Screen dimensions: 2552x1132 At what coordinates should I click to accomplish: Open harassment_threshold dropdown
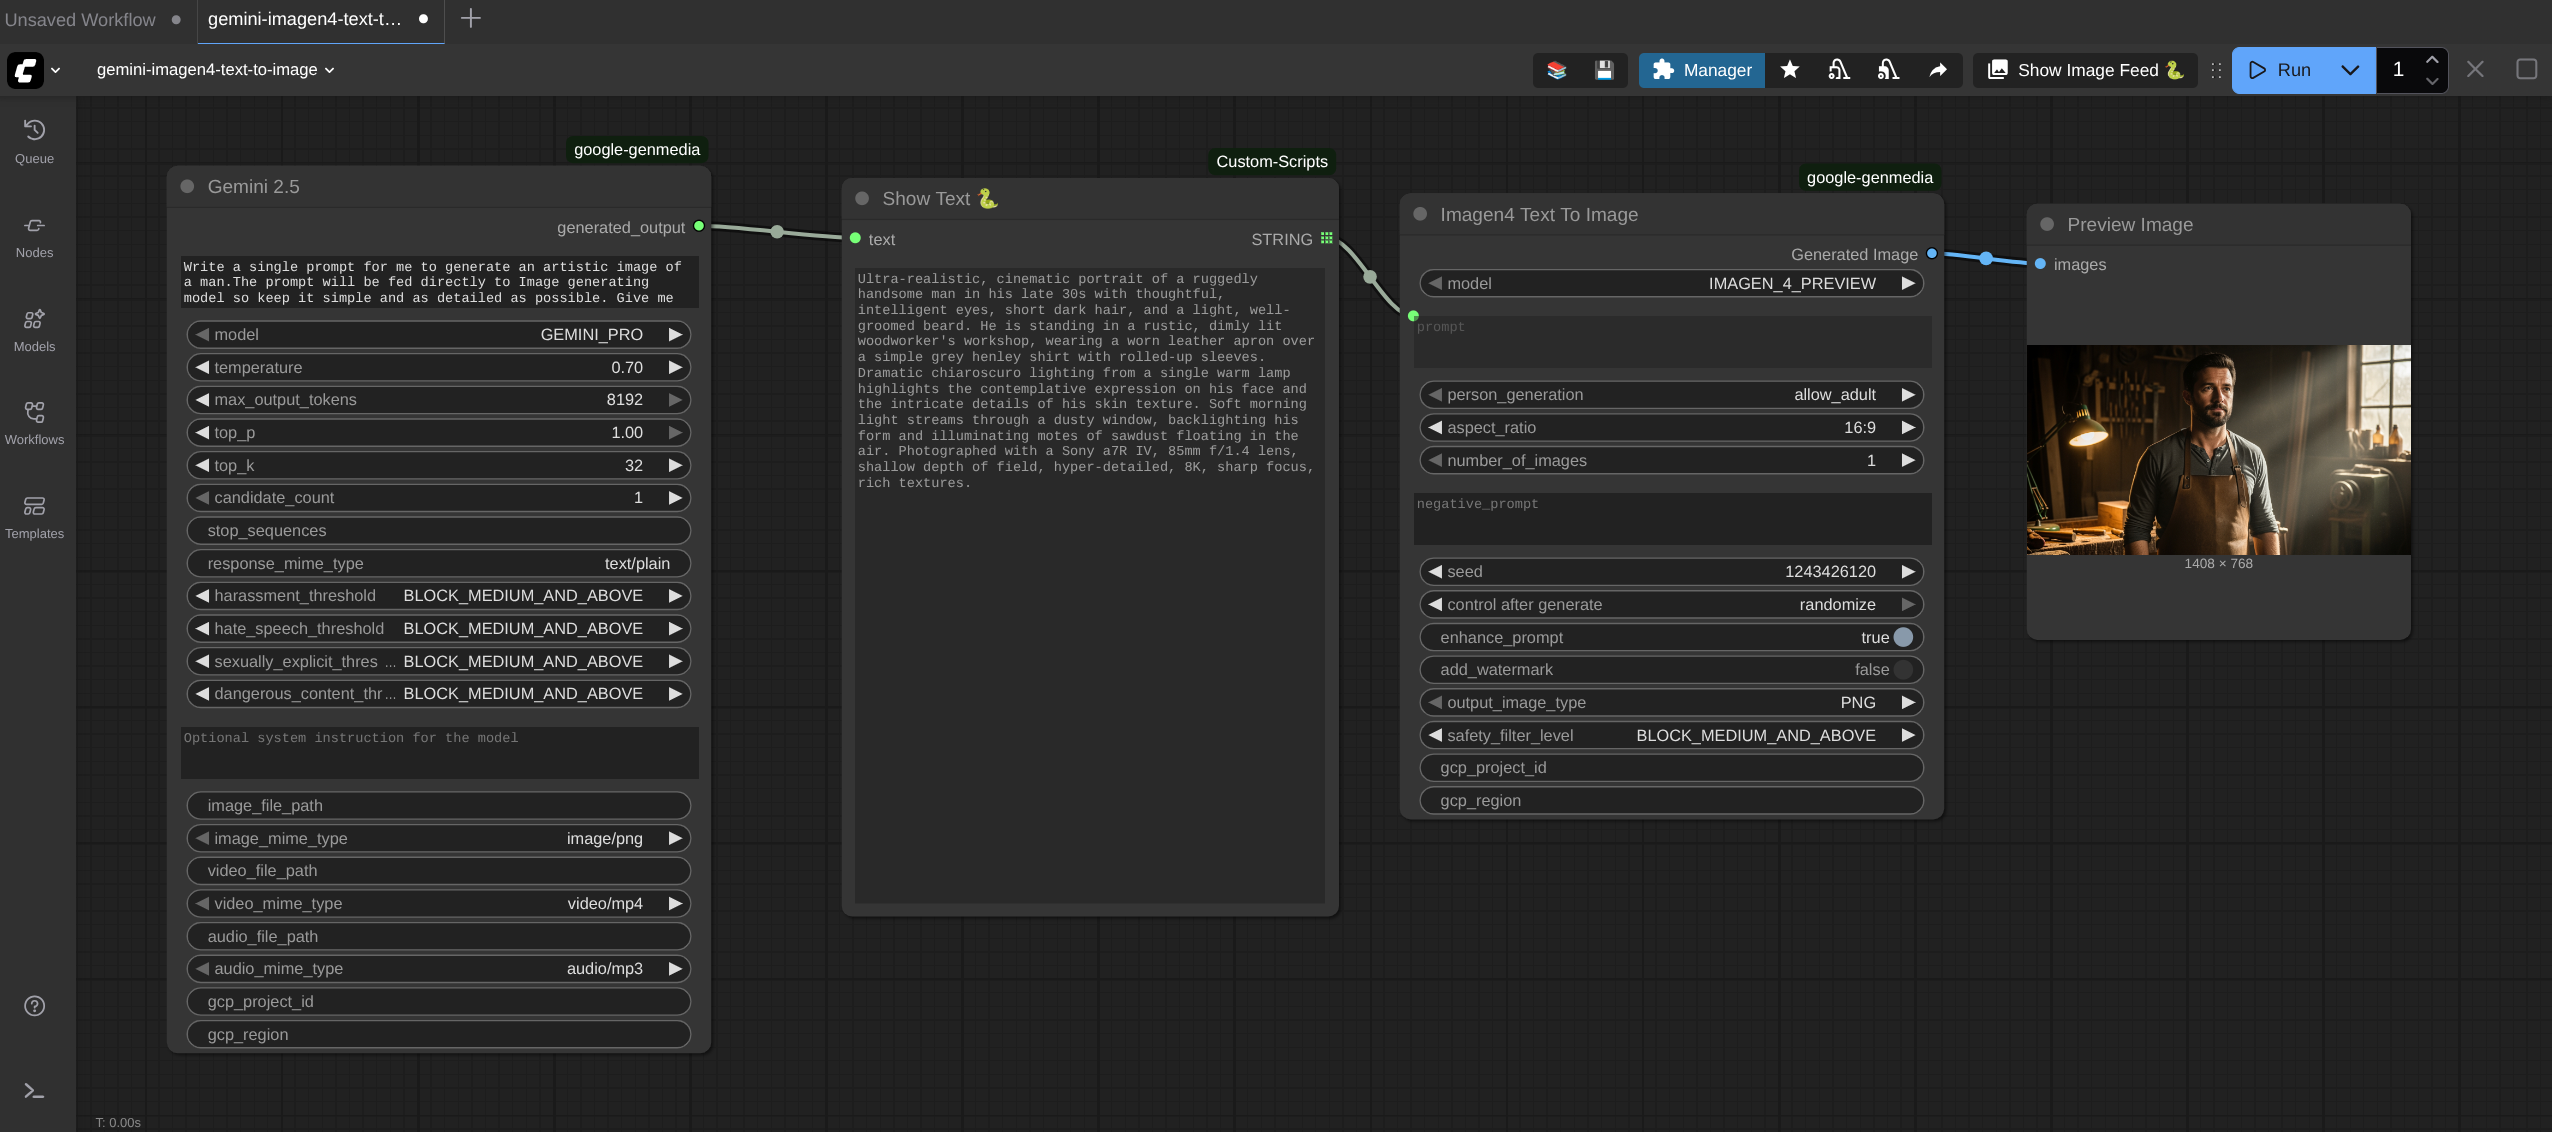(x=438, y=596)
